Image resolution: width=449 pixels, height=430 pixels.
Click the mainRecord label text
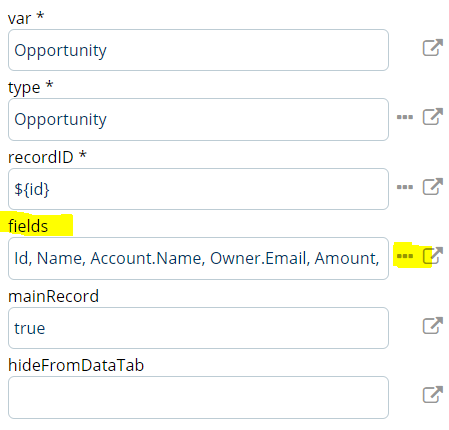pyautogui.click(x=53, y=296)
